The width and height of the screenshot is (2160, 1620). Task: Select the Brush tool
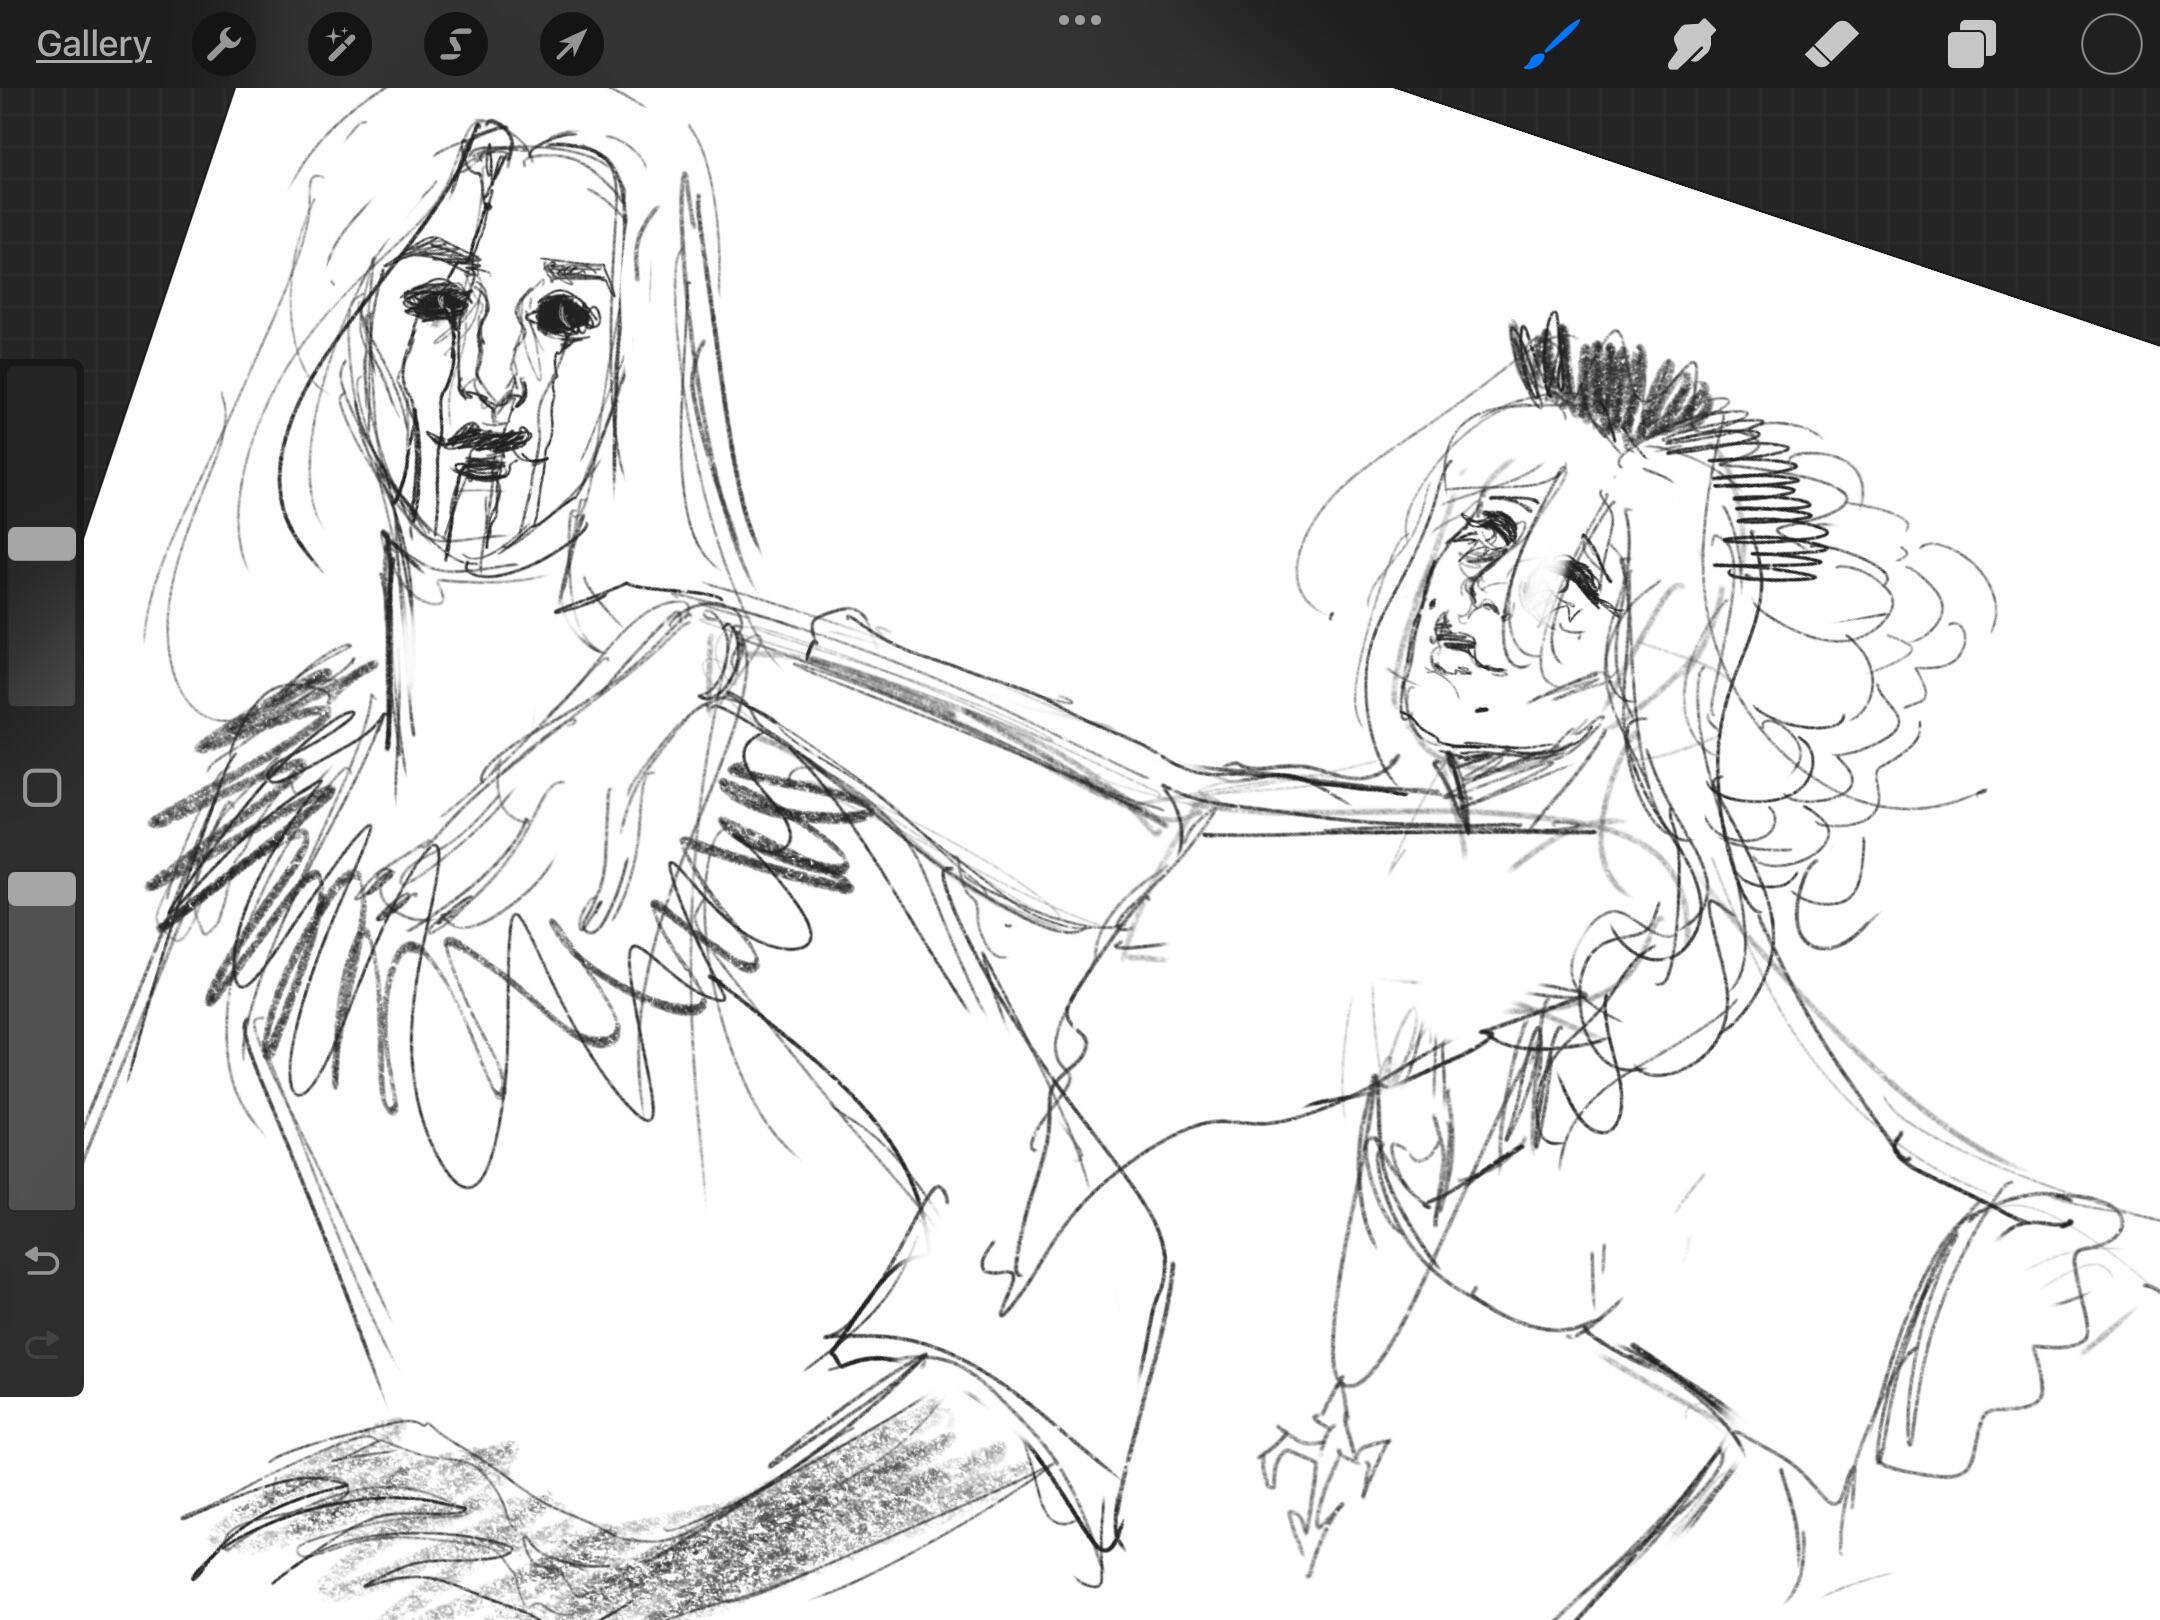[x=1552, y=44]
